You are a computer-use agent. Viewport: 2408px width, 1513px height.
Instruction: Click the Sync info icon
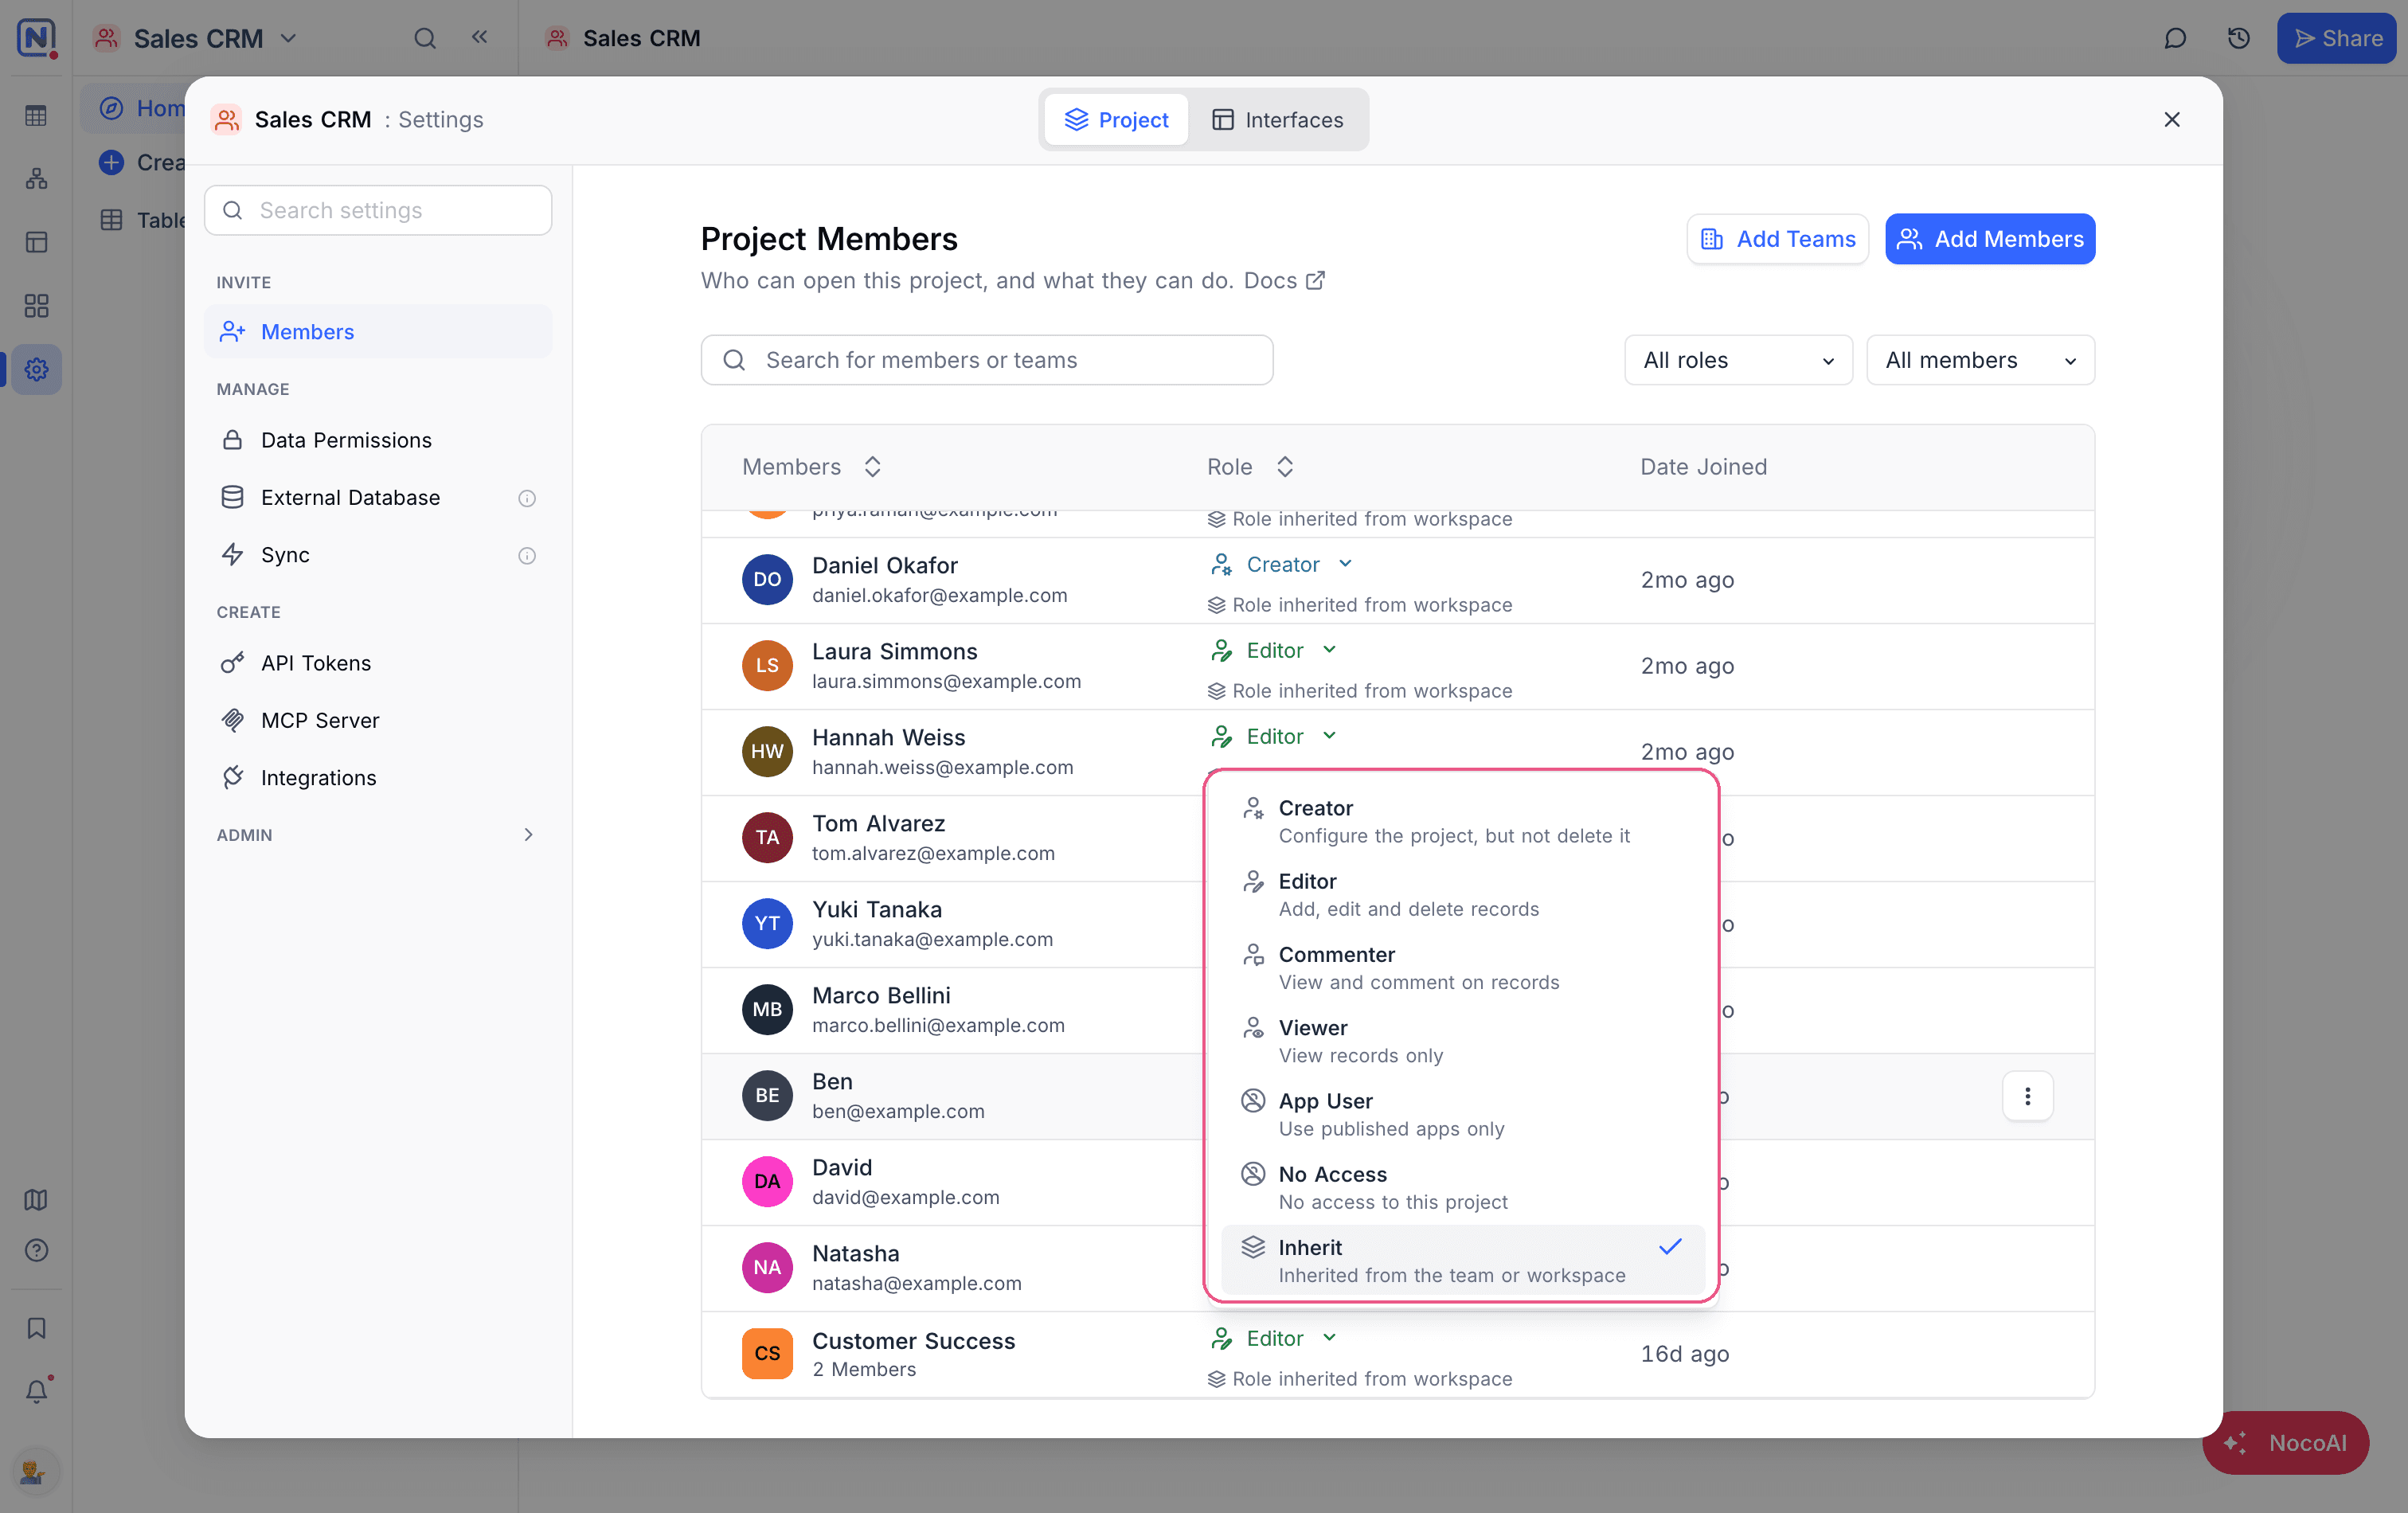point(527,555)
